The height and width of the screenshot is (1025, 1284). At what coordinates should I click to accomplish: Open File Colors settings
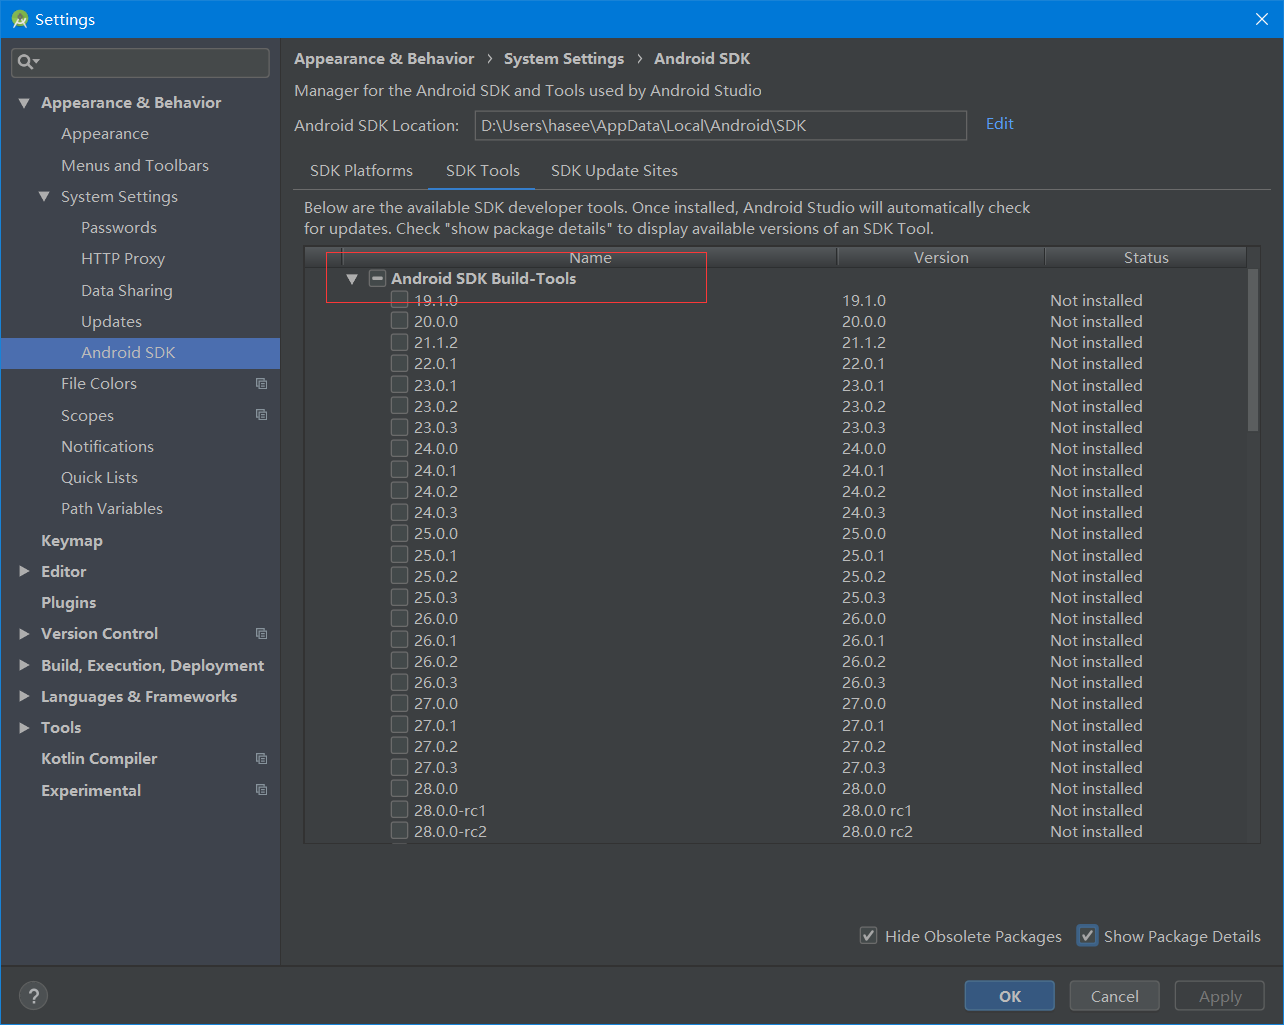(x=99, y=384)
